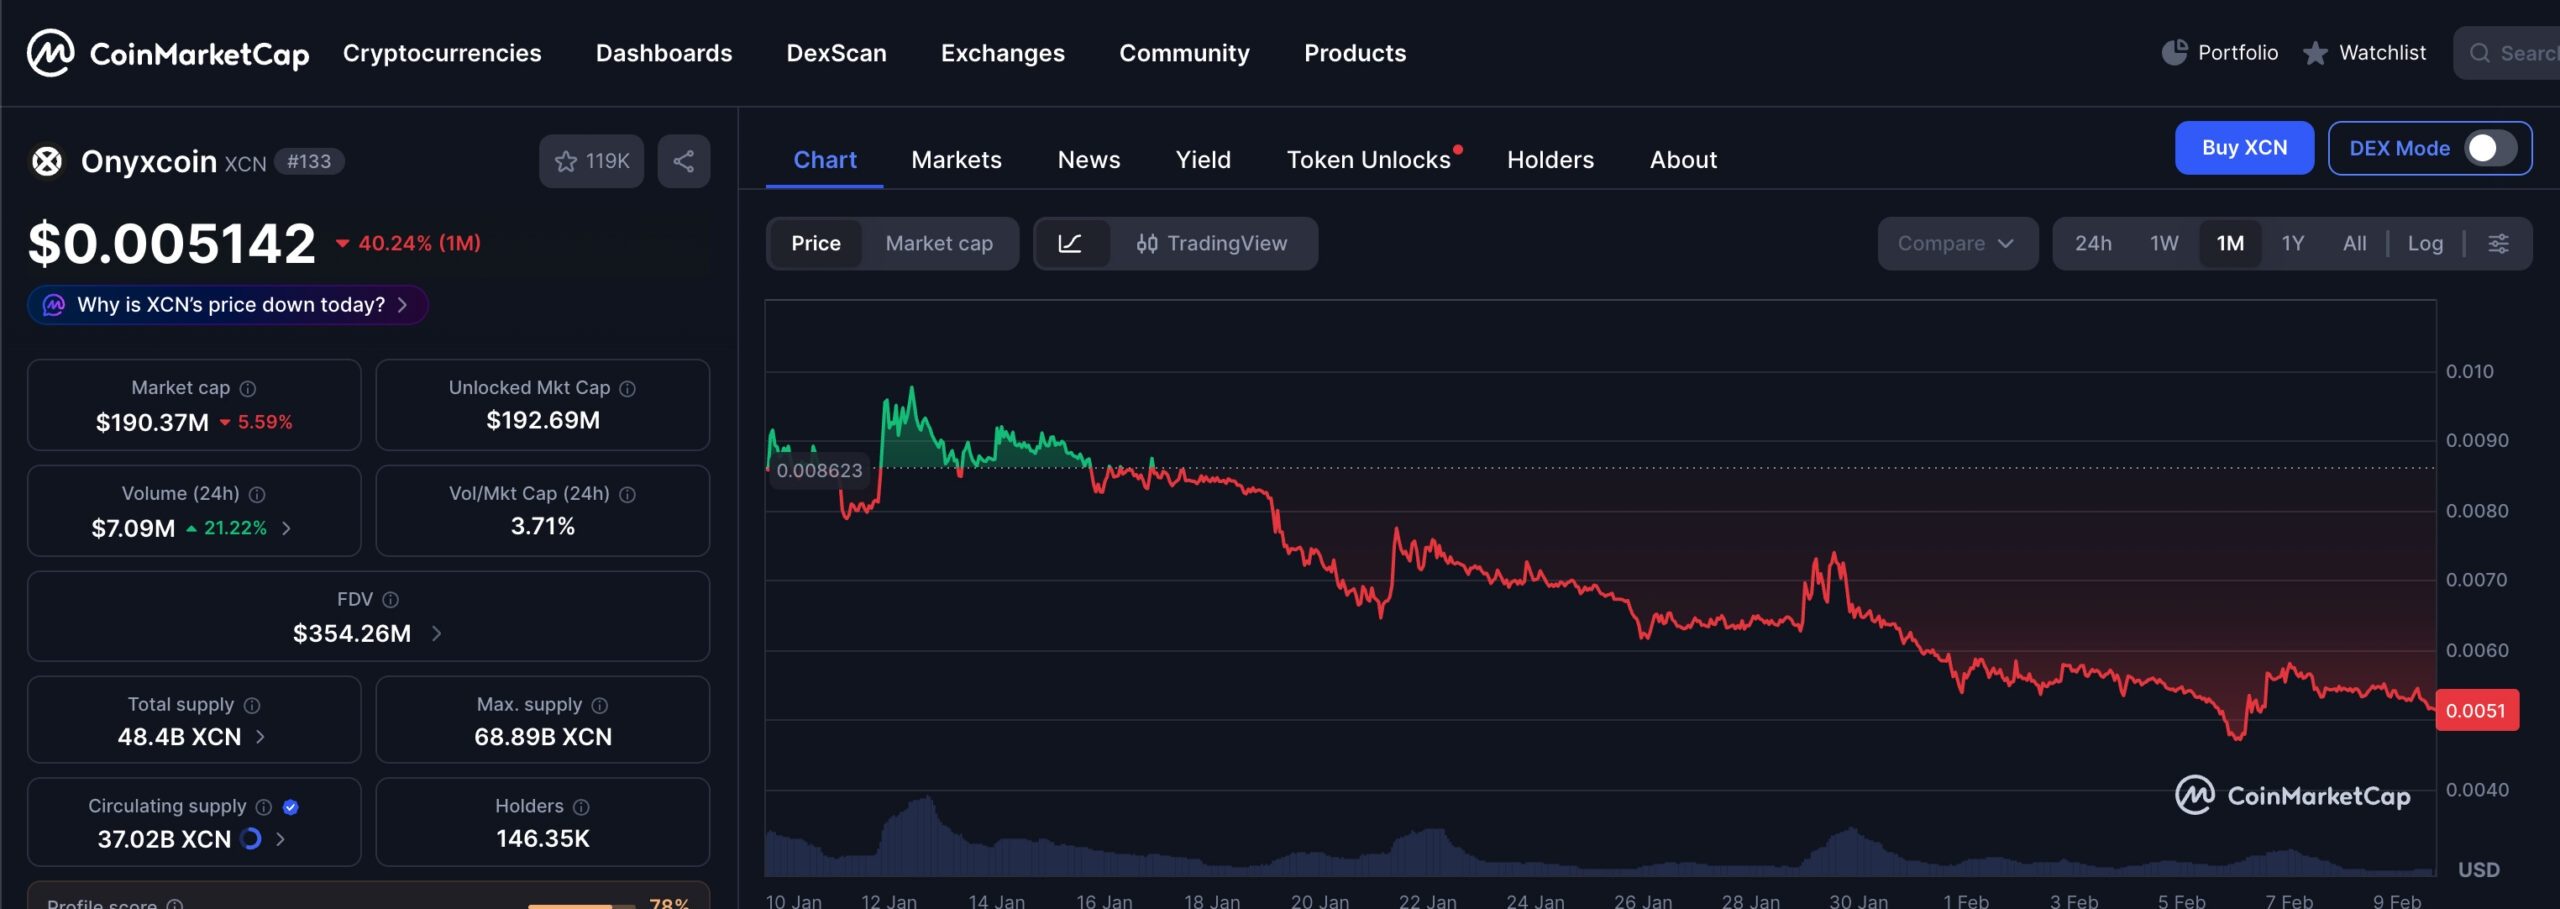Click the Unlocked Mkt Cap info icon

coord(627,388)
